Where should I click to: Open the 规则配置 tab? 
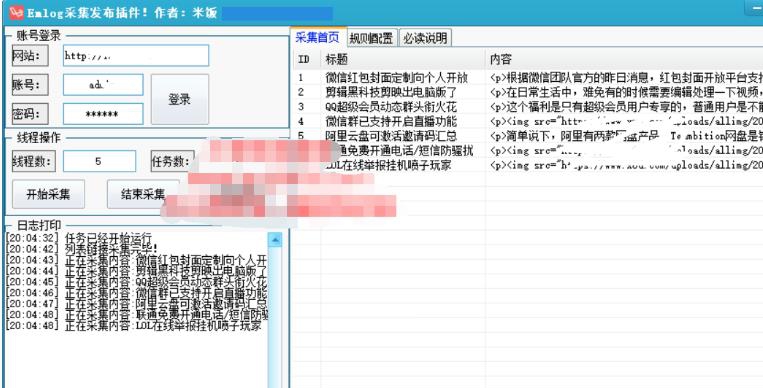point(371,38)
